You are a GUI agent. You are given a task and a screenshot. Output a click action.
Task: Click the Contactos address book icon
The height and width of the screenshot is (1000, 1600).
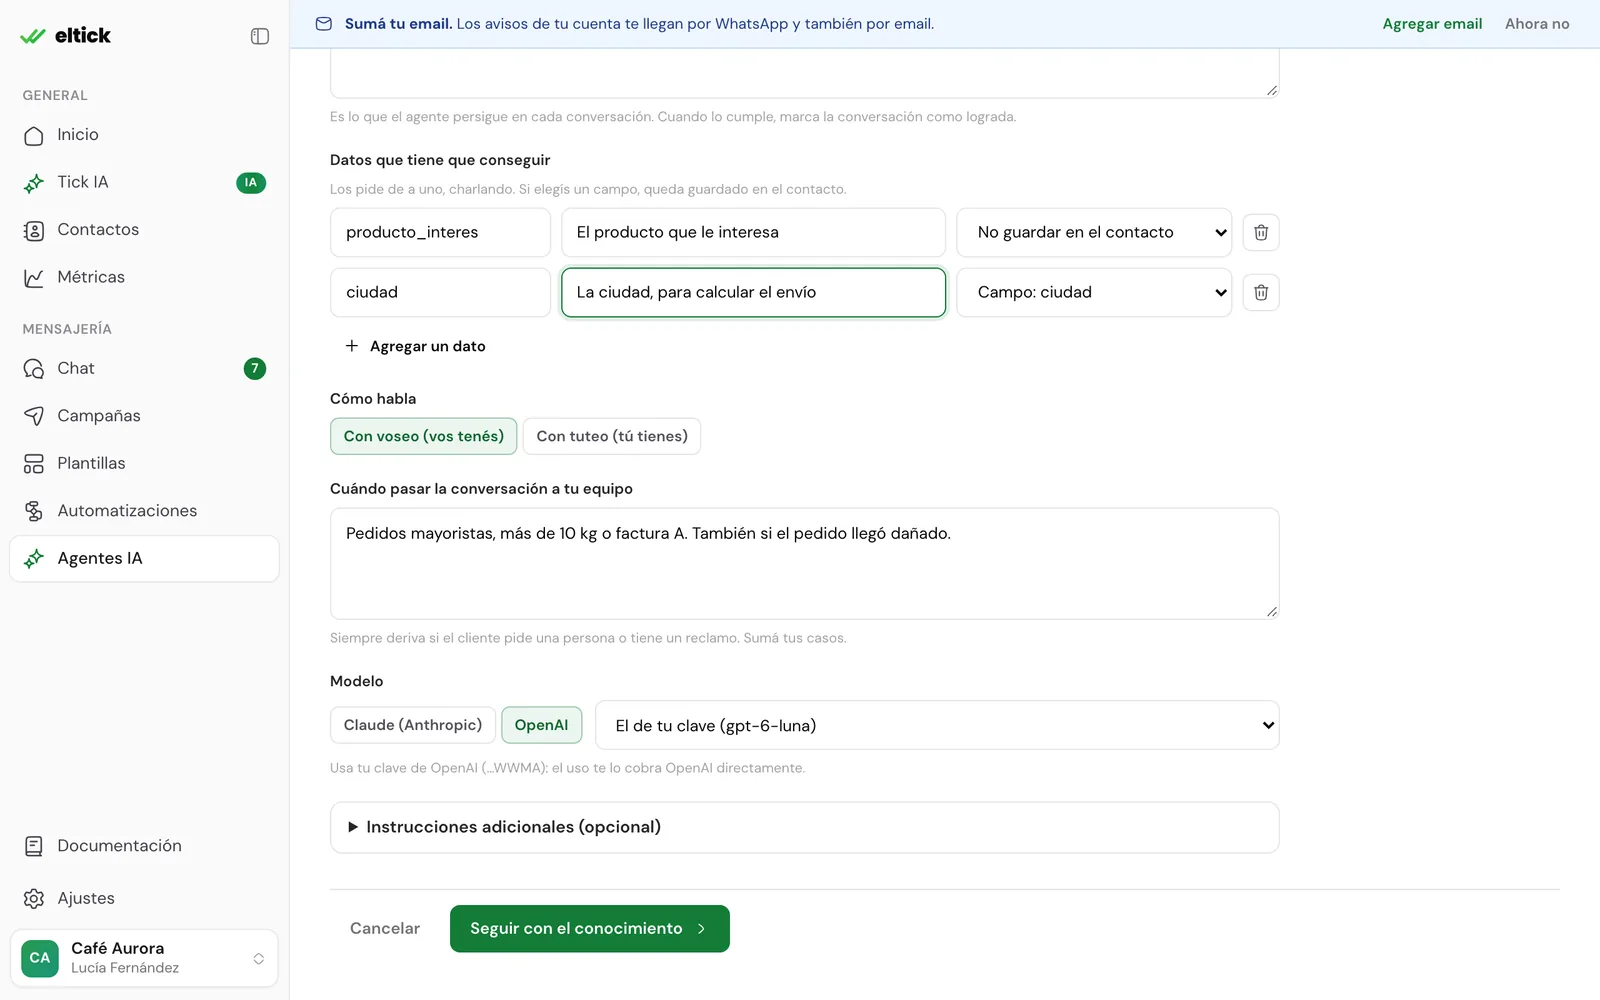(34, 231)
